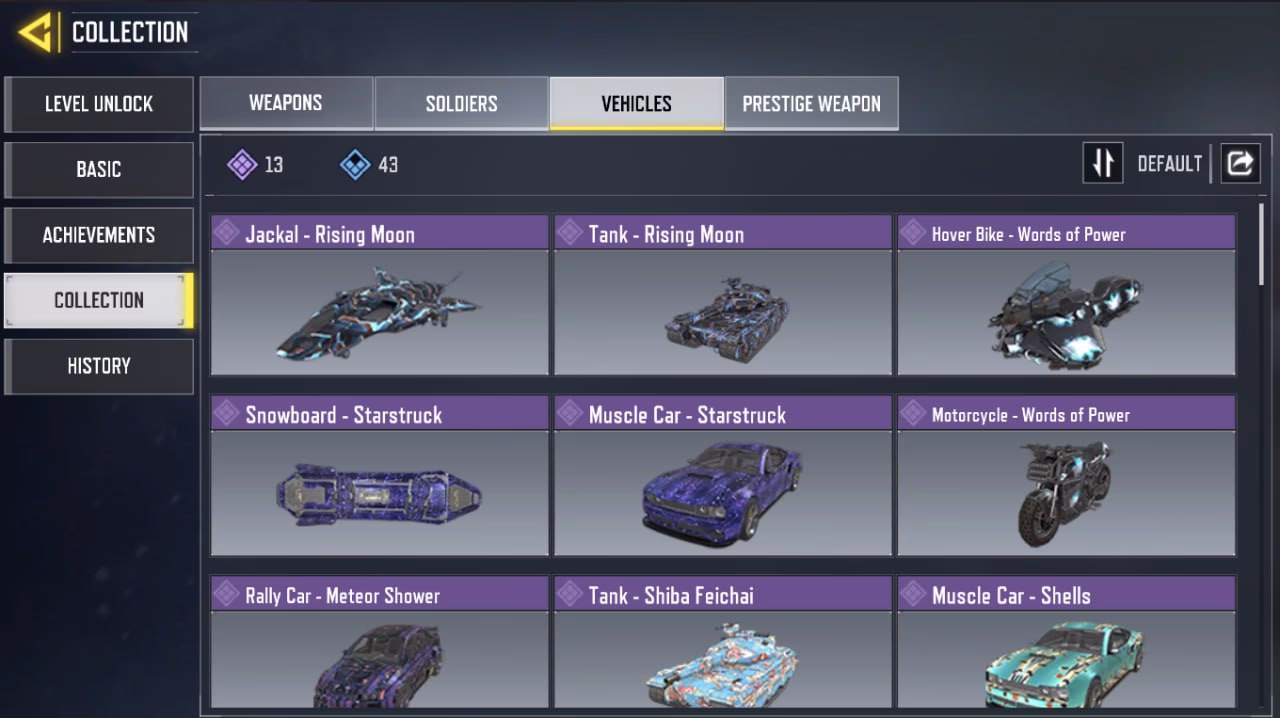Open the Basic profile section

(x=99, y=169)
